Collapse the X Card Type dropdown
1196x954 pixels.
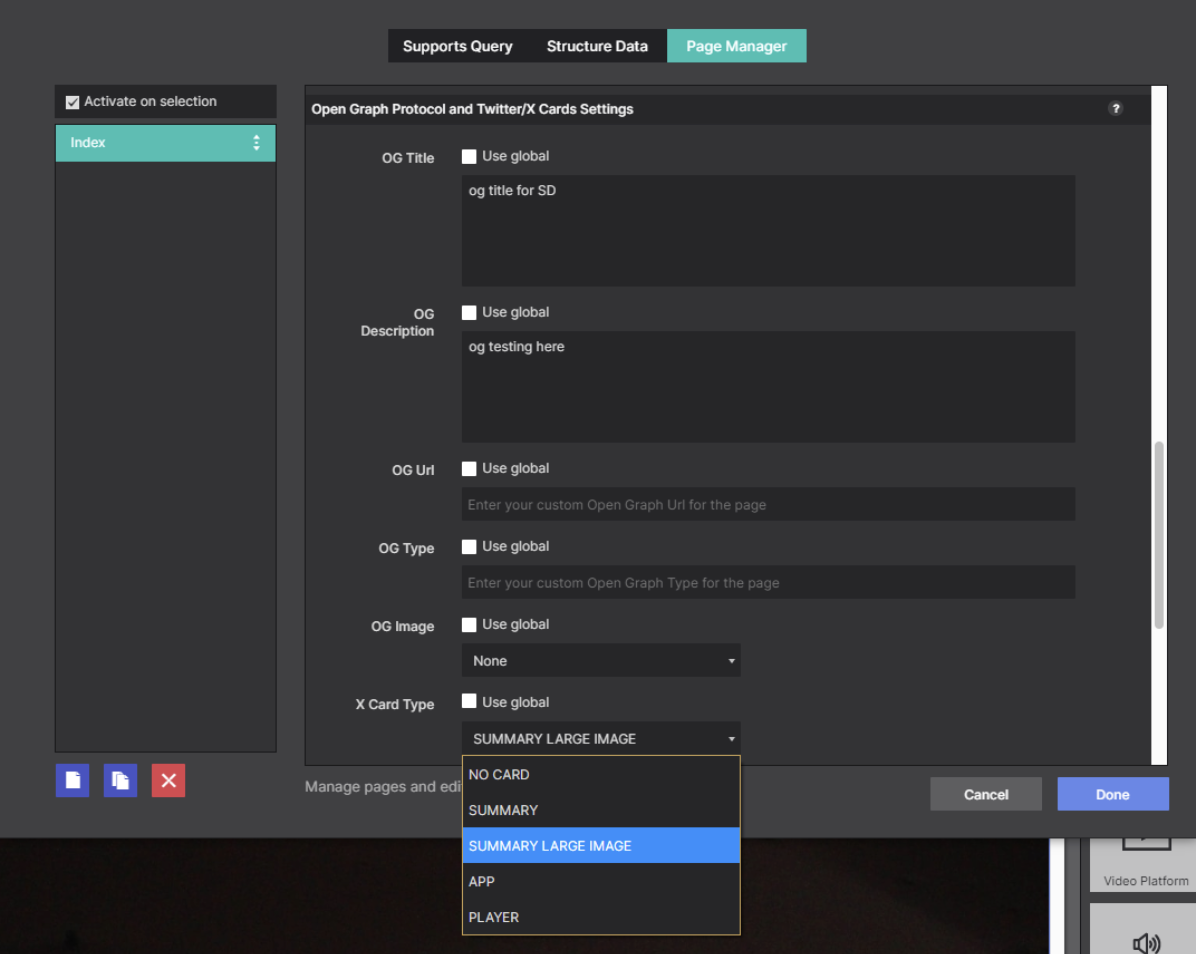pyautogui.click(x=601, y=739)
